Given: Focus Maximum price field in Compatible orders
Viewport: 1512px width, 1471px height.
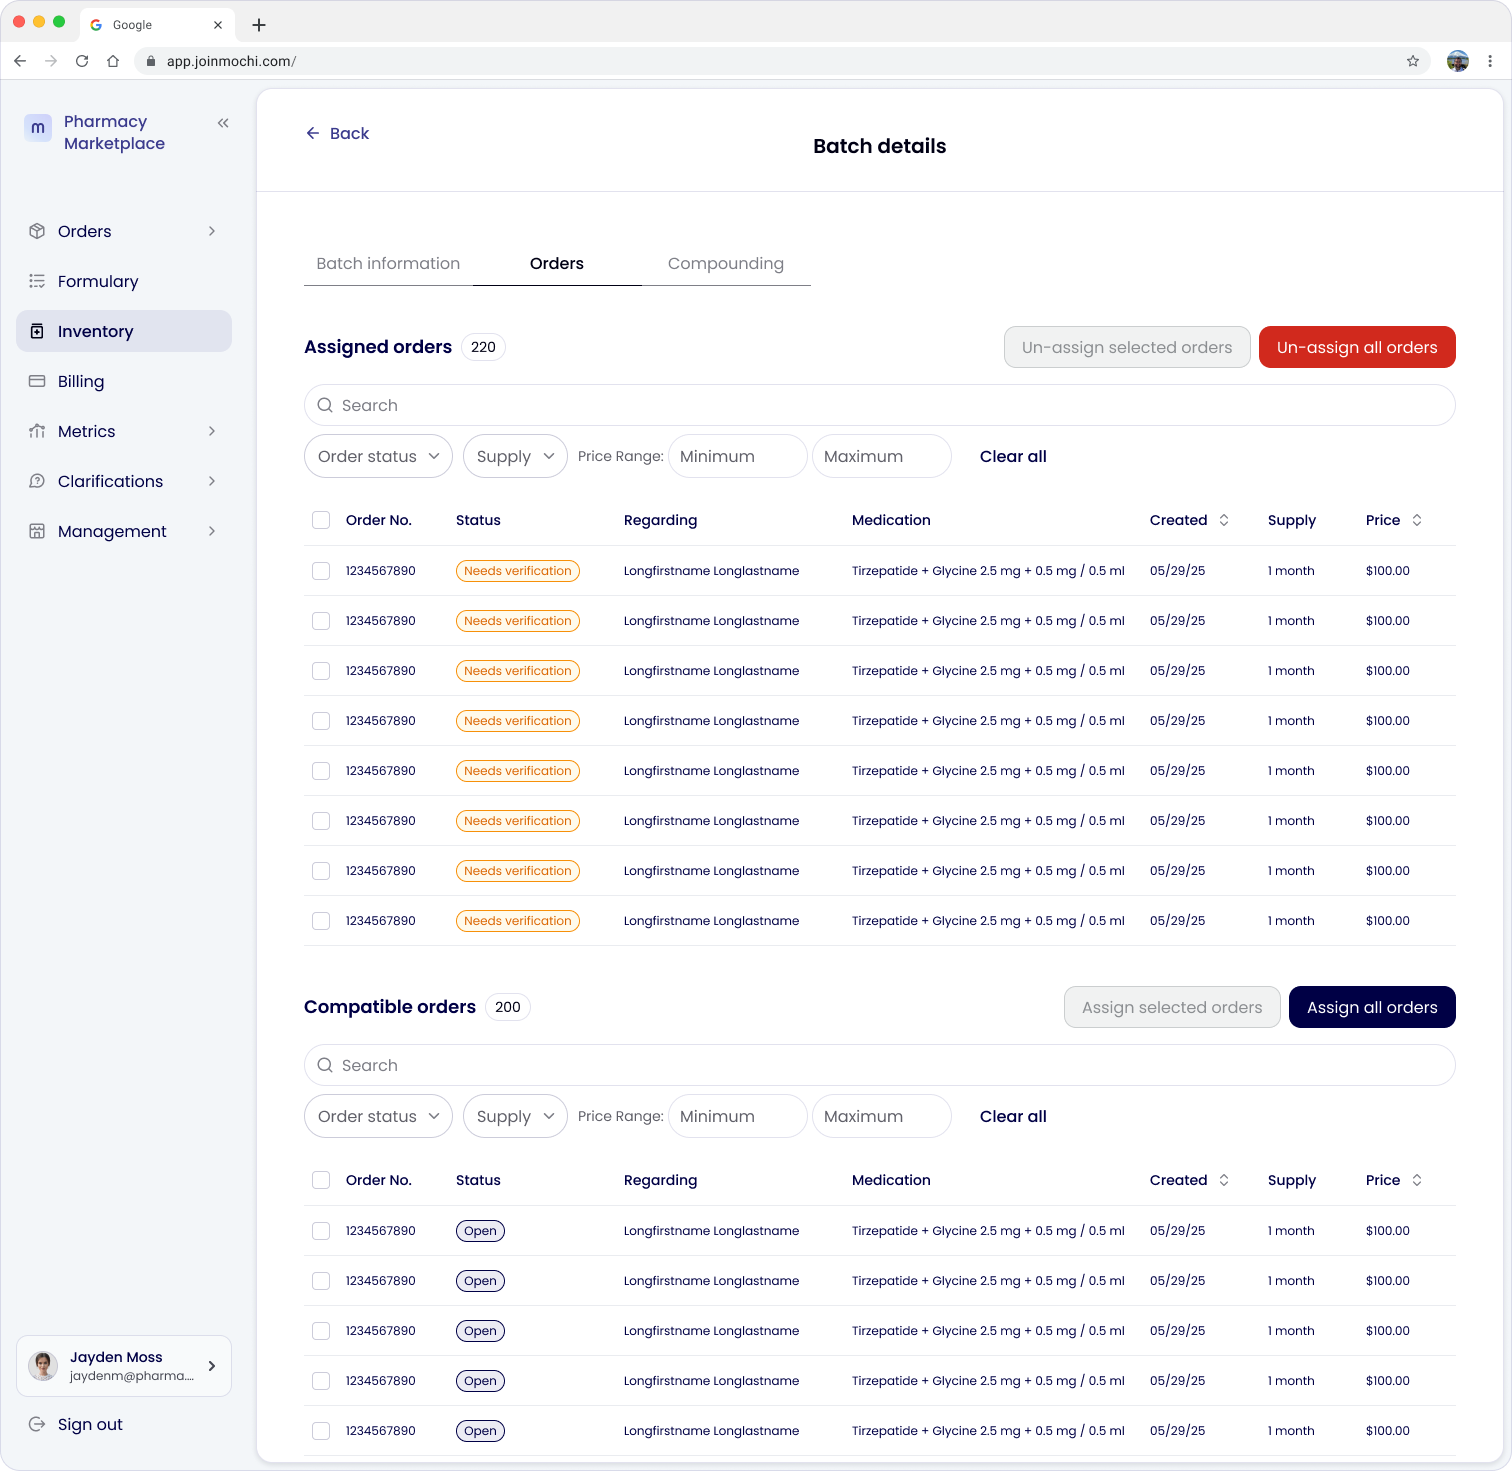Looking at the screenshot, I should click(x=882, y=1116).
